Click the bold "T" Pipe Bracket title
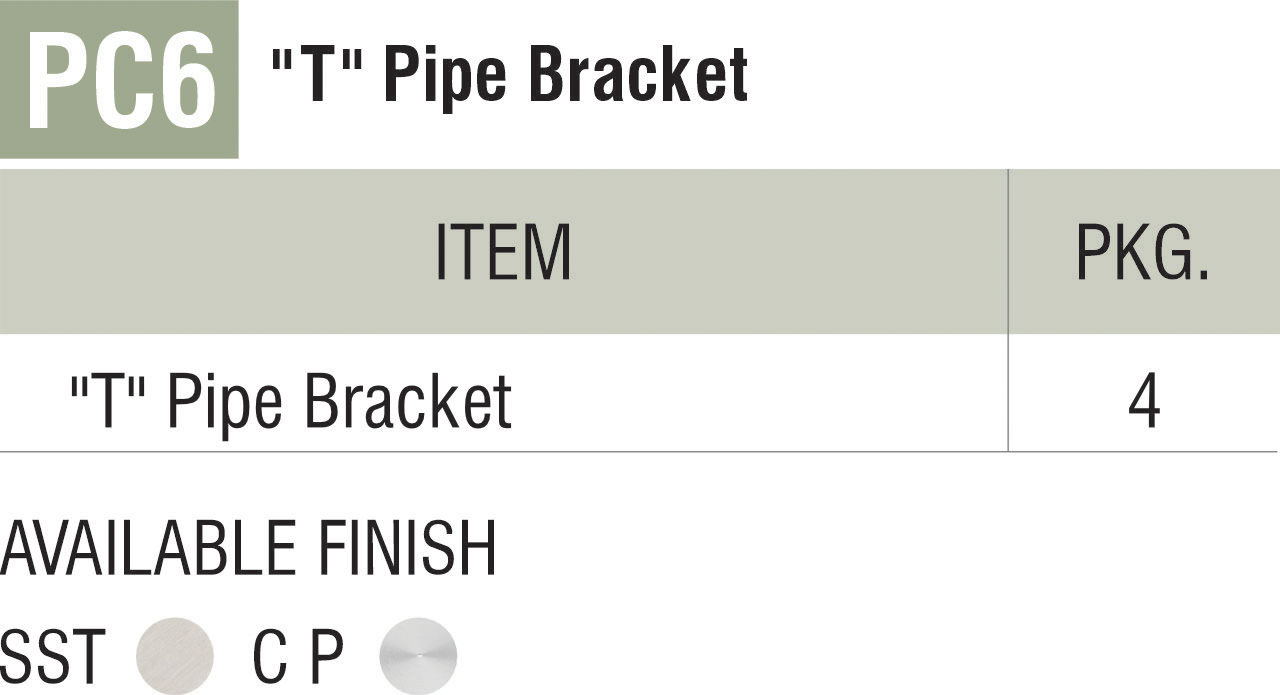The height and width of the screenshot is (695, 1280). pyautogui.click(x=510, y=74)
